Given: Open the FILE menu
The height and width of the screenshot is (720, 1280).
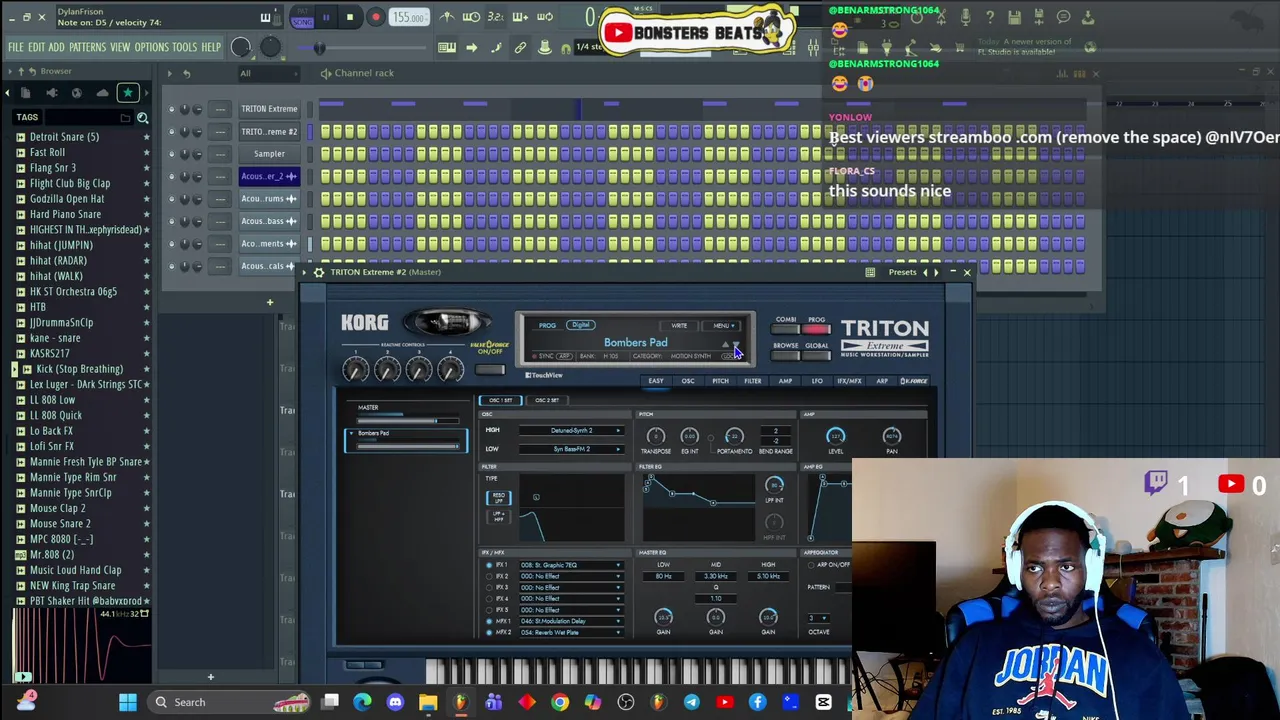Looking at the screenshot, I should pos(16,47).
